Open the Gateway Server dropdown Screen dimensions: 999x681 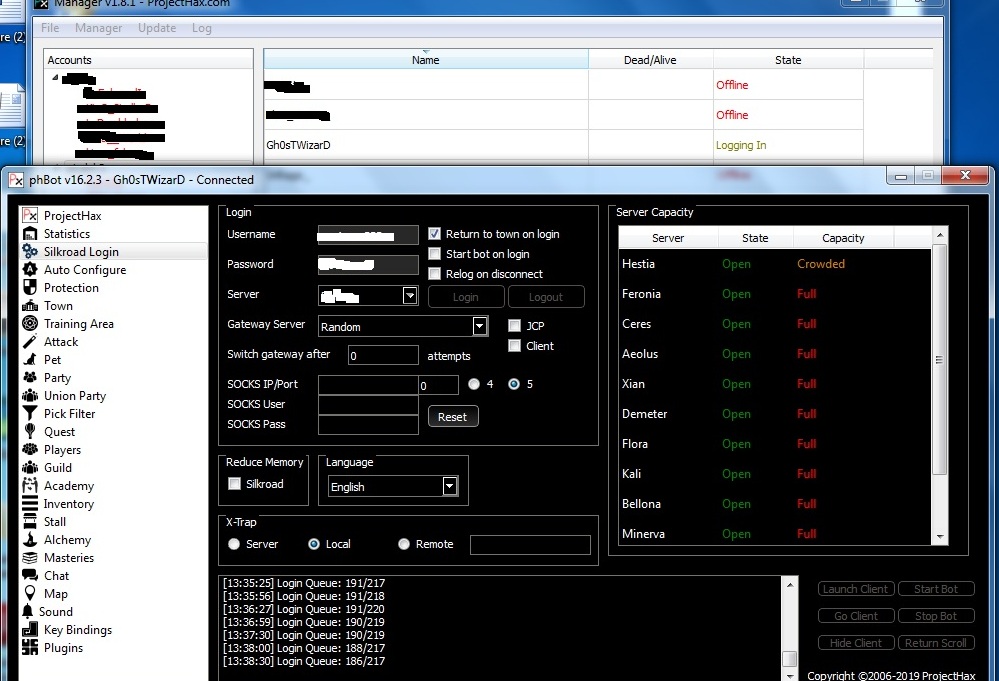point(479,325)
